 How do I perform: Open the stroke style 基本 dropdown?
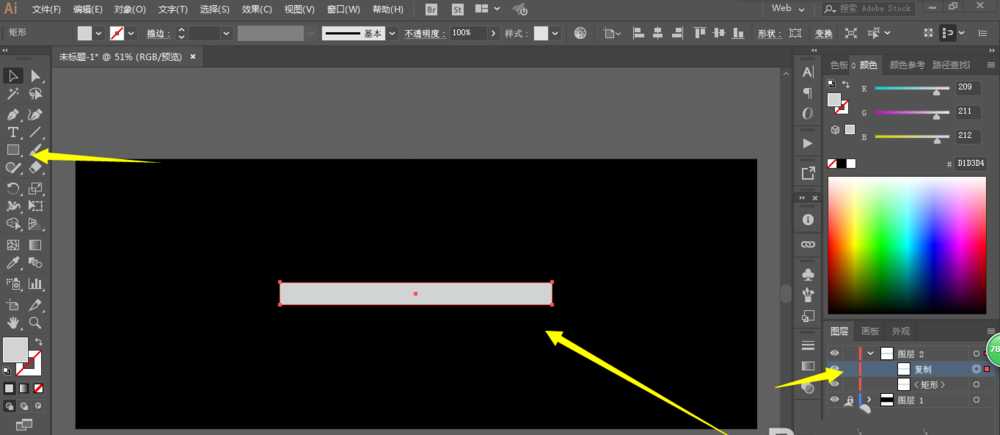(392, 33)
